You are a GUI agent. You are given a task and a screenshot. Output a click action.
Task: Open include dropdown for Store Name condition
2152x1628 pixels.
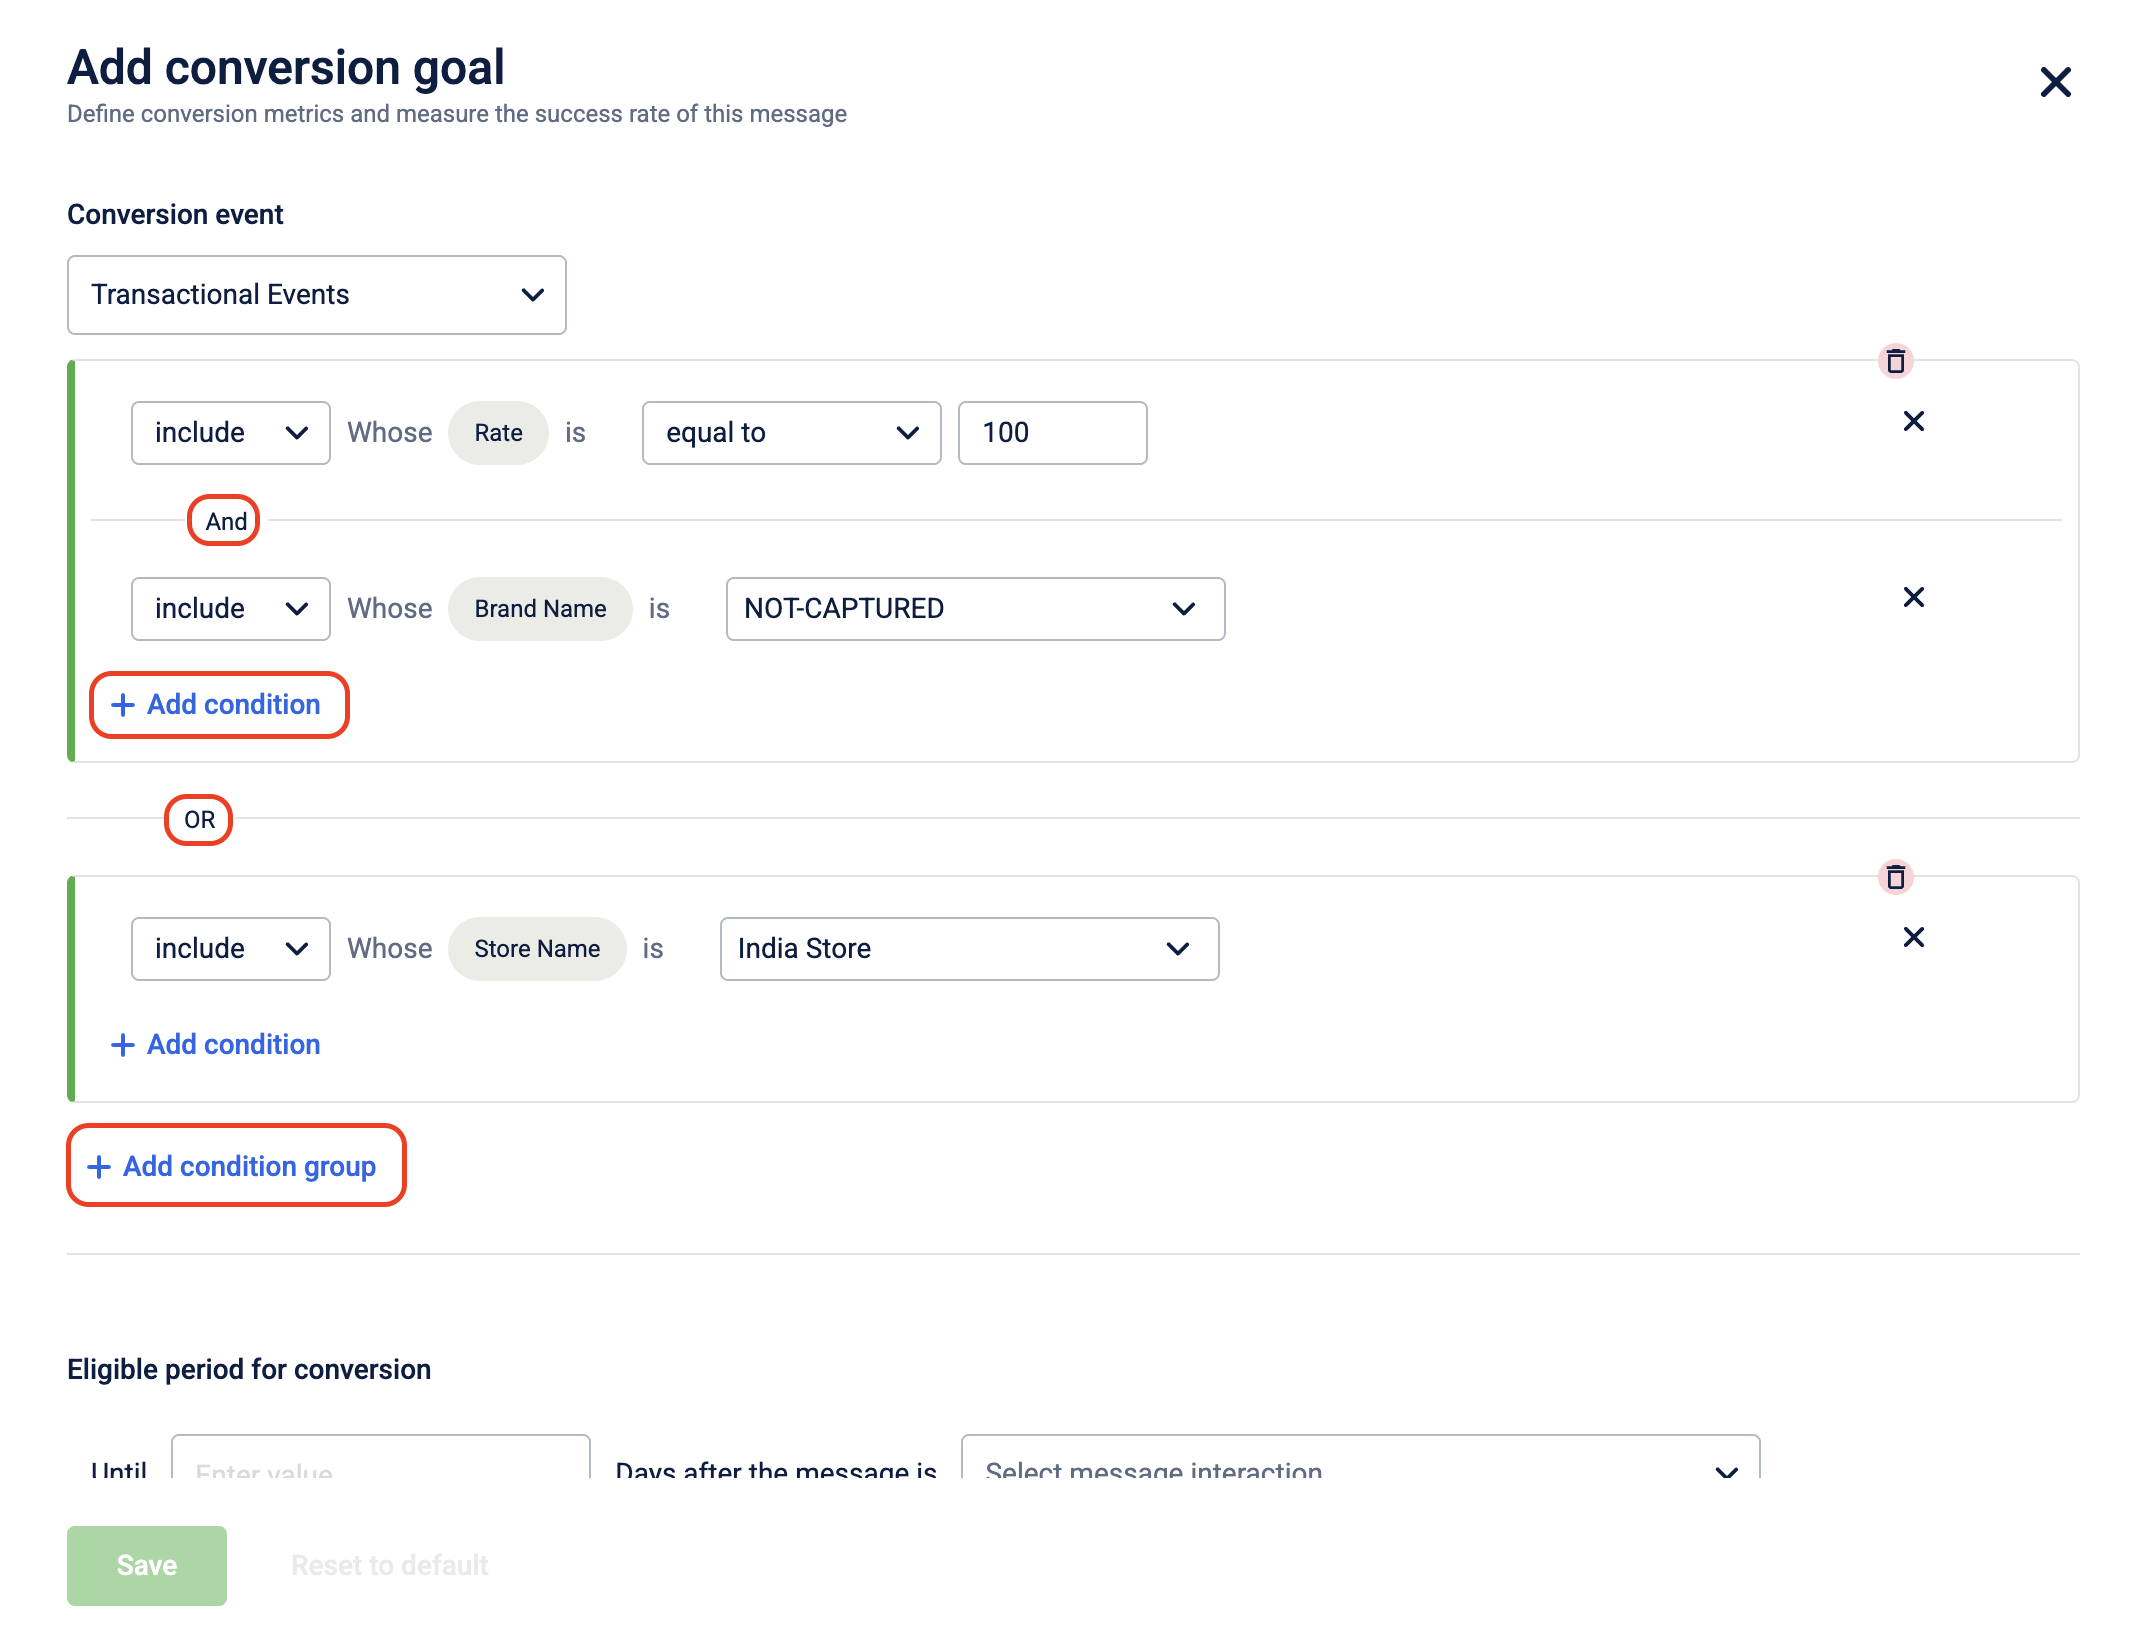point(230,949)
